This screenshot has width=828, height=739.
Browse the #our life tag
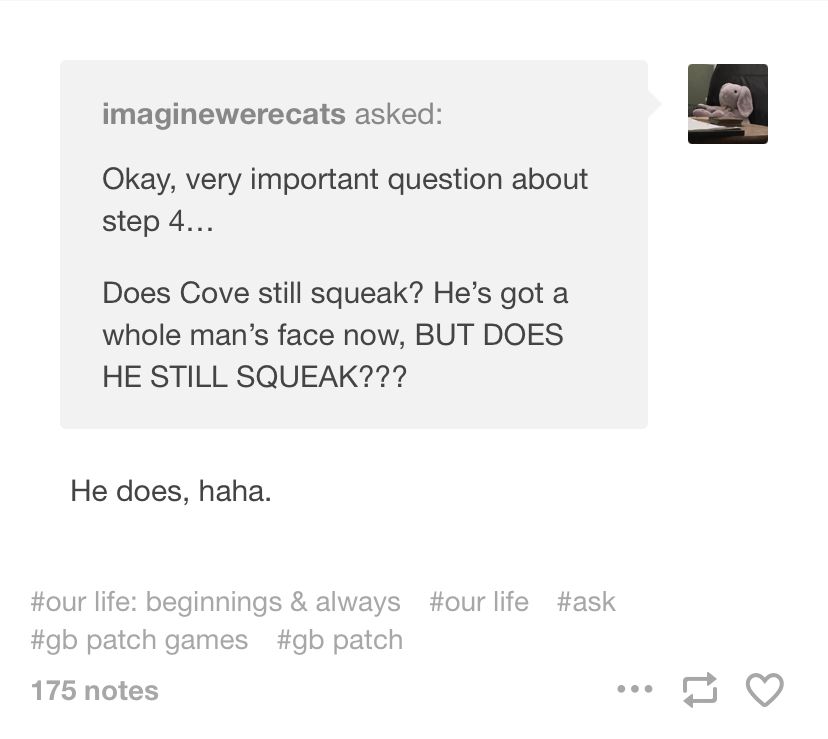[479, 602]
